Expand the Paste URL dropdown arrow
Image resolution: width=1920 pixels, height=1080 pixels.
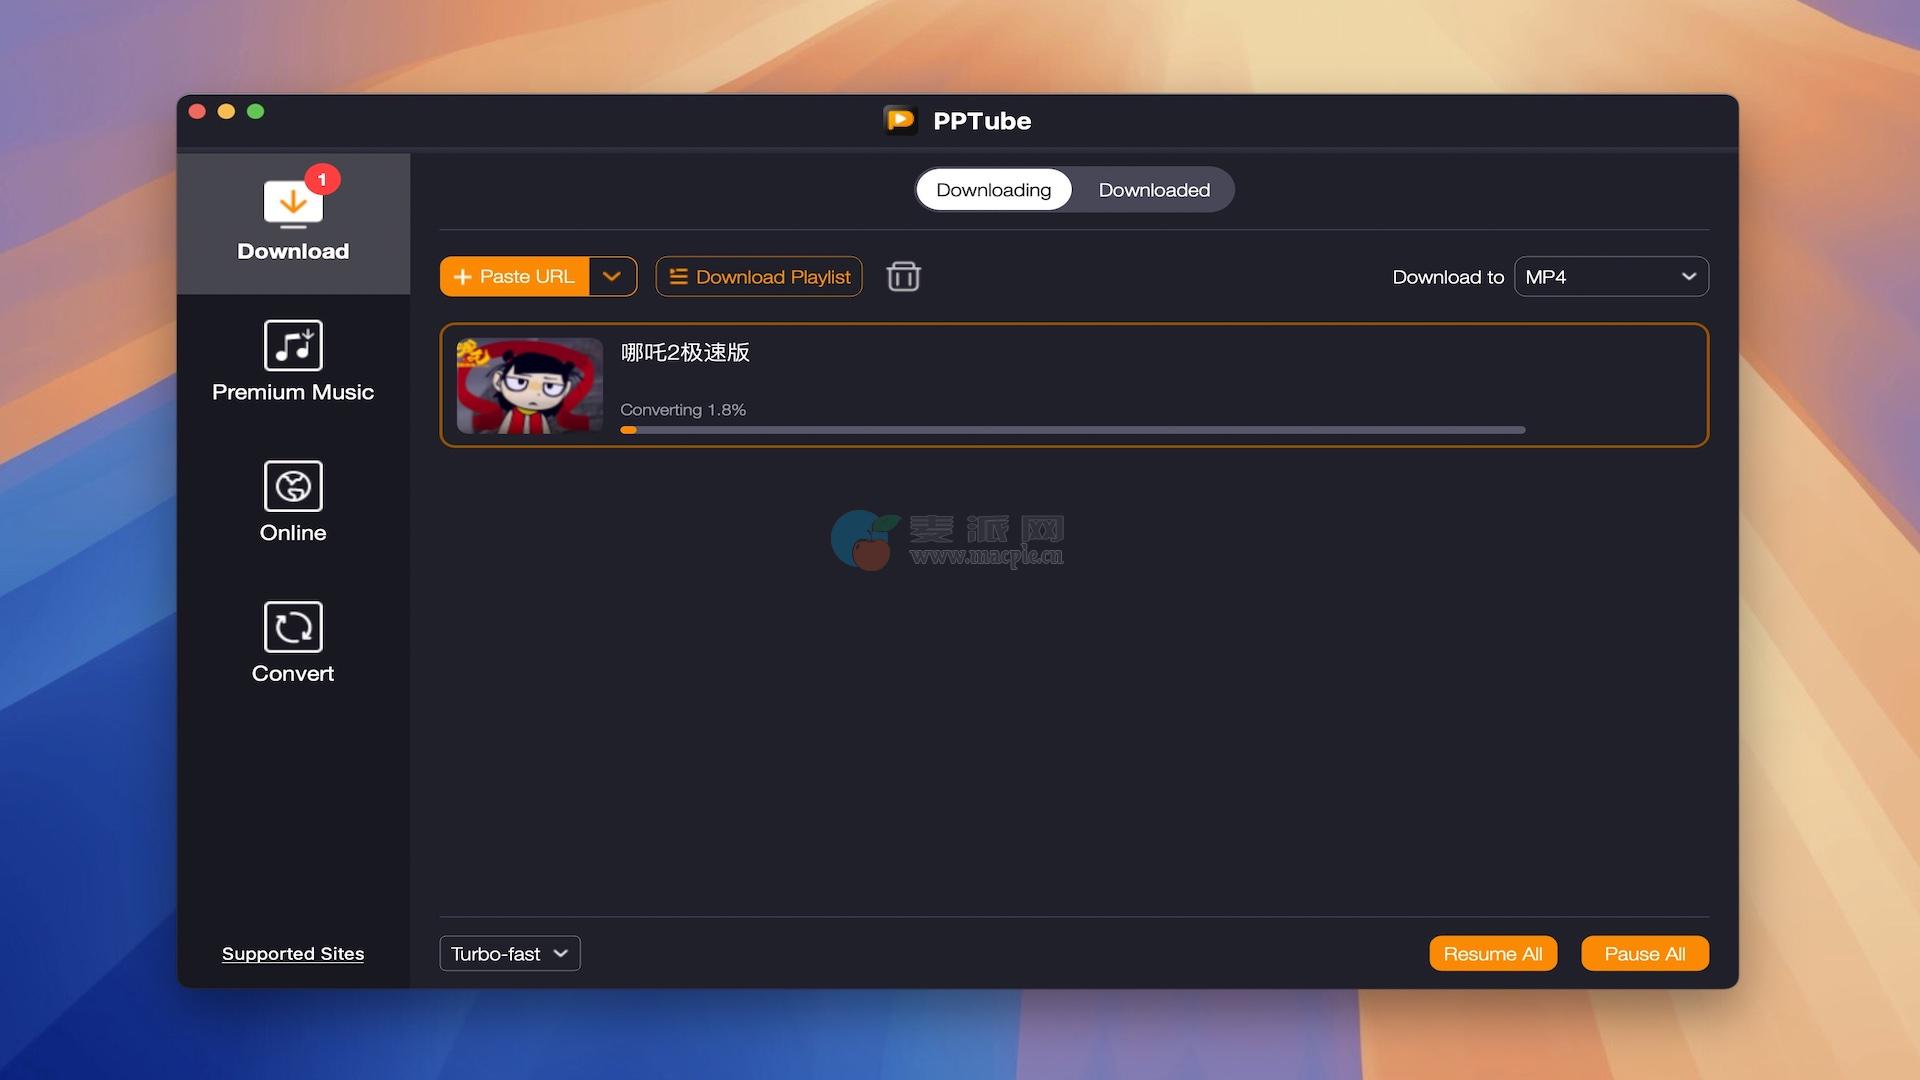(x=612, y=276)
